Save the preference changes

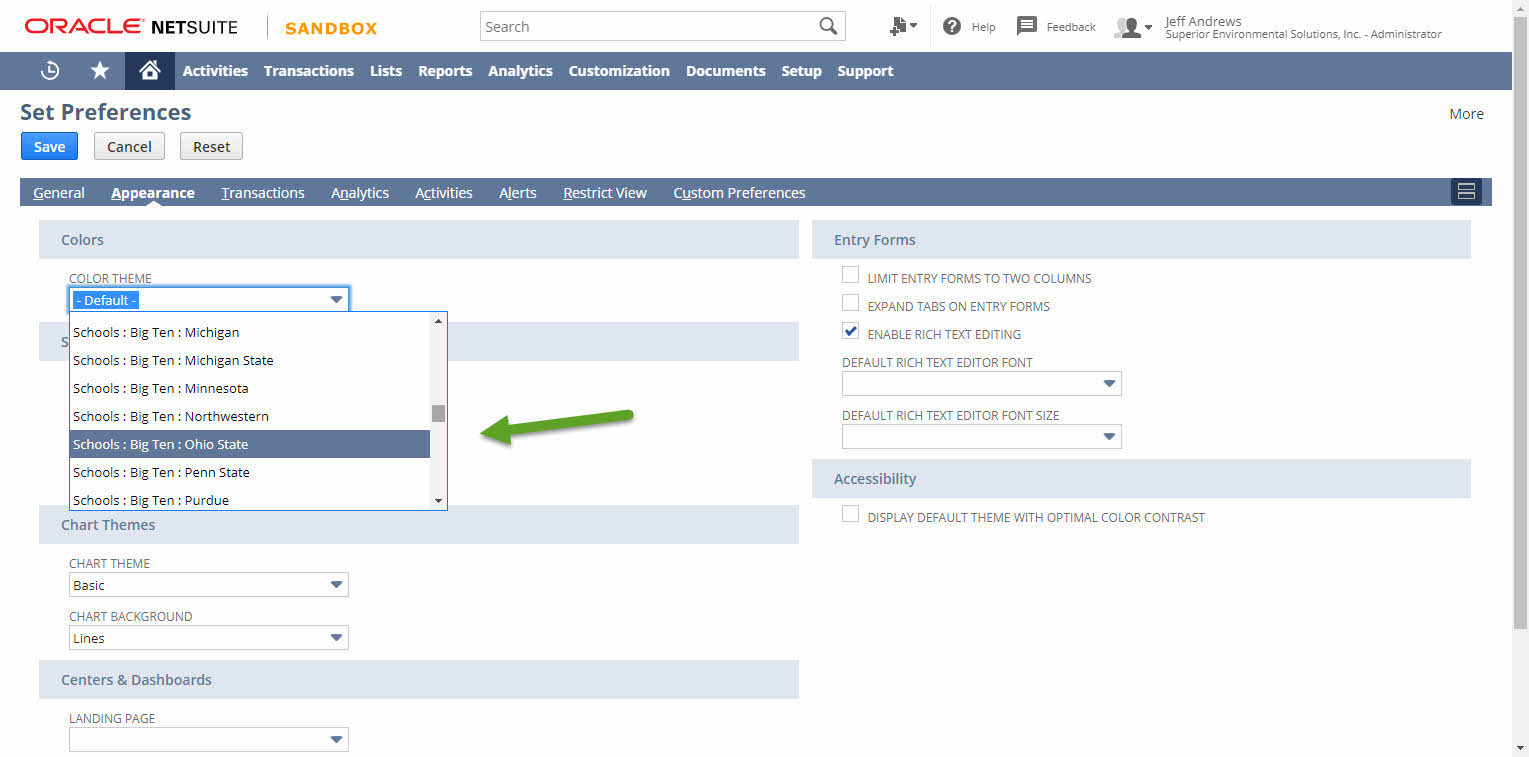tap(48, 146)
